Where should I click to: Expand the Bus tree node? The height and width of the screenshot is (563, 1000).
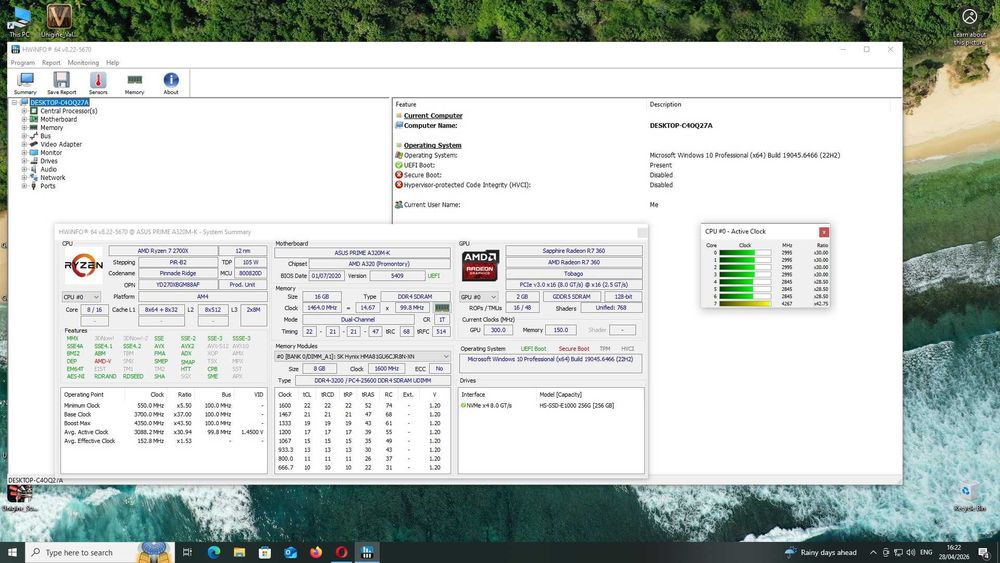pos(24,136)
